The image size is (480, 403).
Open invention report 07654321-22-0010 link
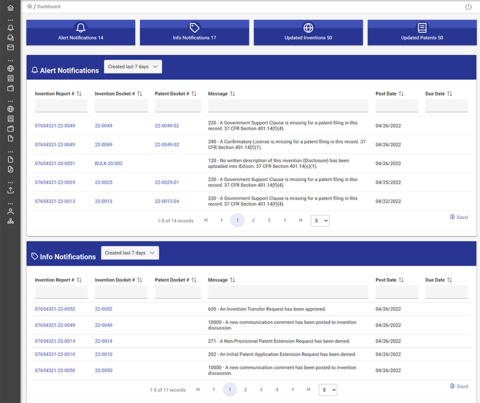tap(55, 354)
